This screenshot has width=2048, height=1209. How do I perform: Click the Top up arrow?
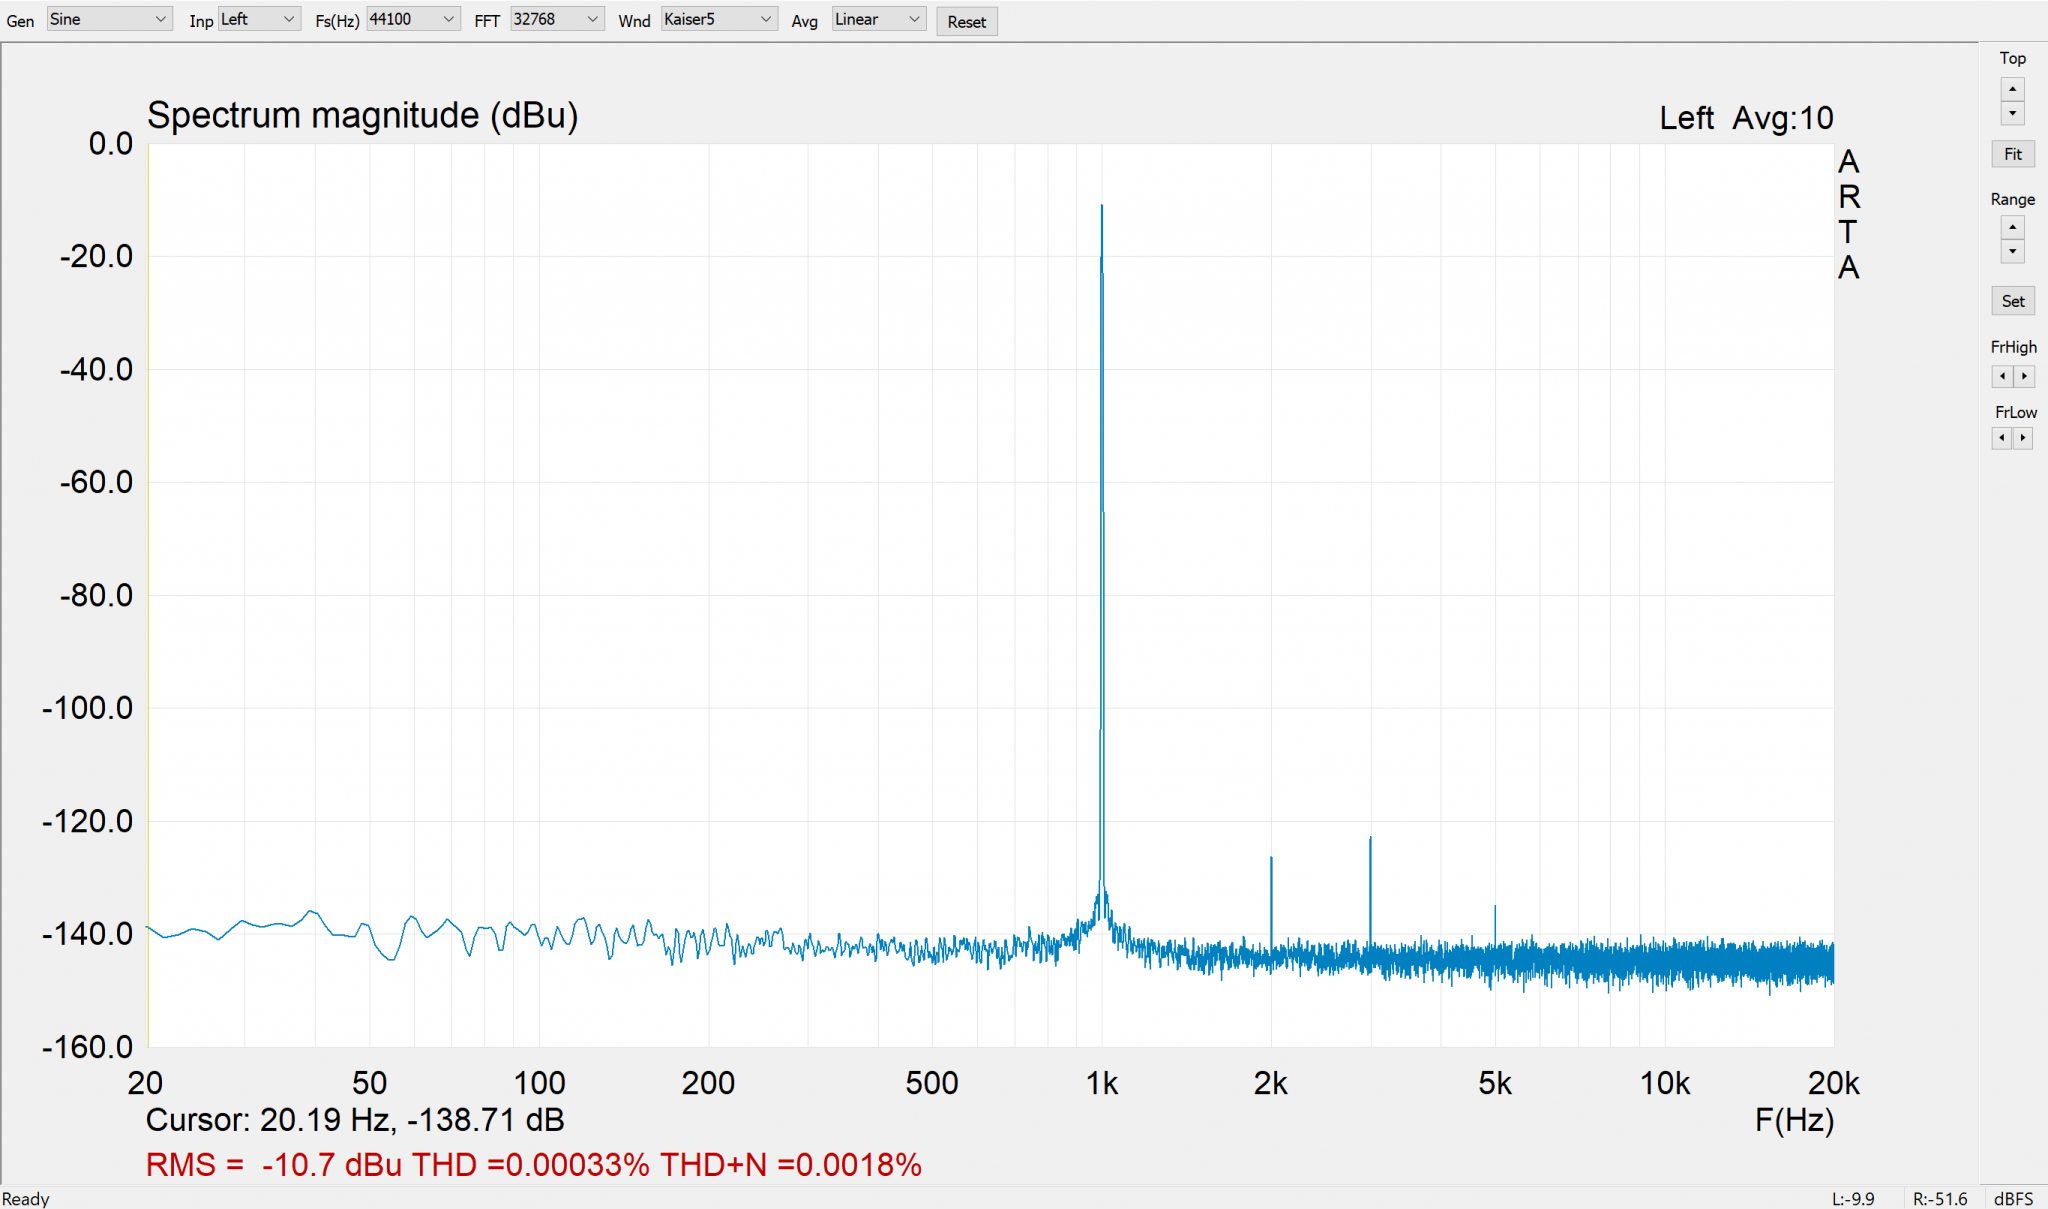(2012, 89)
